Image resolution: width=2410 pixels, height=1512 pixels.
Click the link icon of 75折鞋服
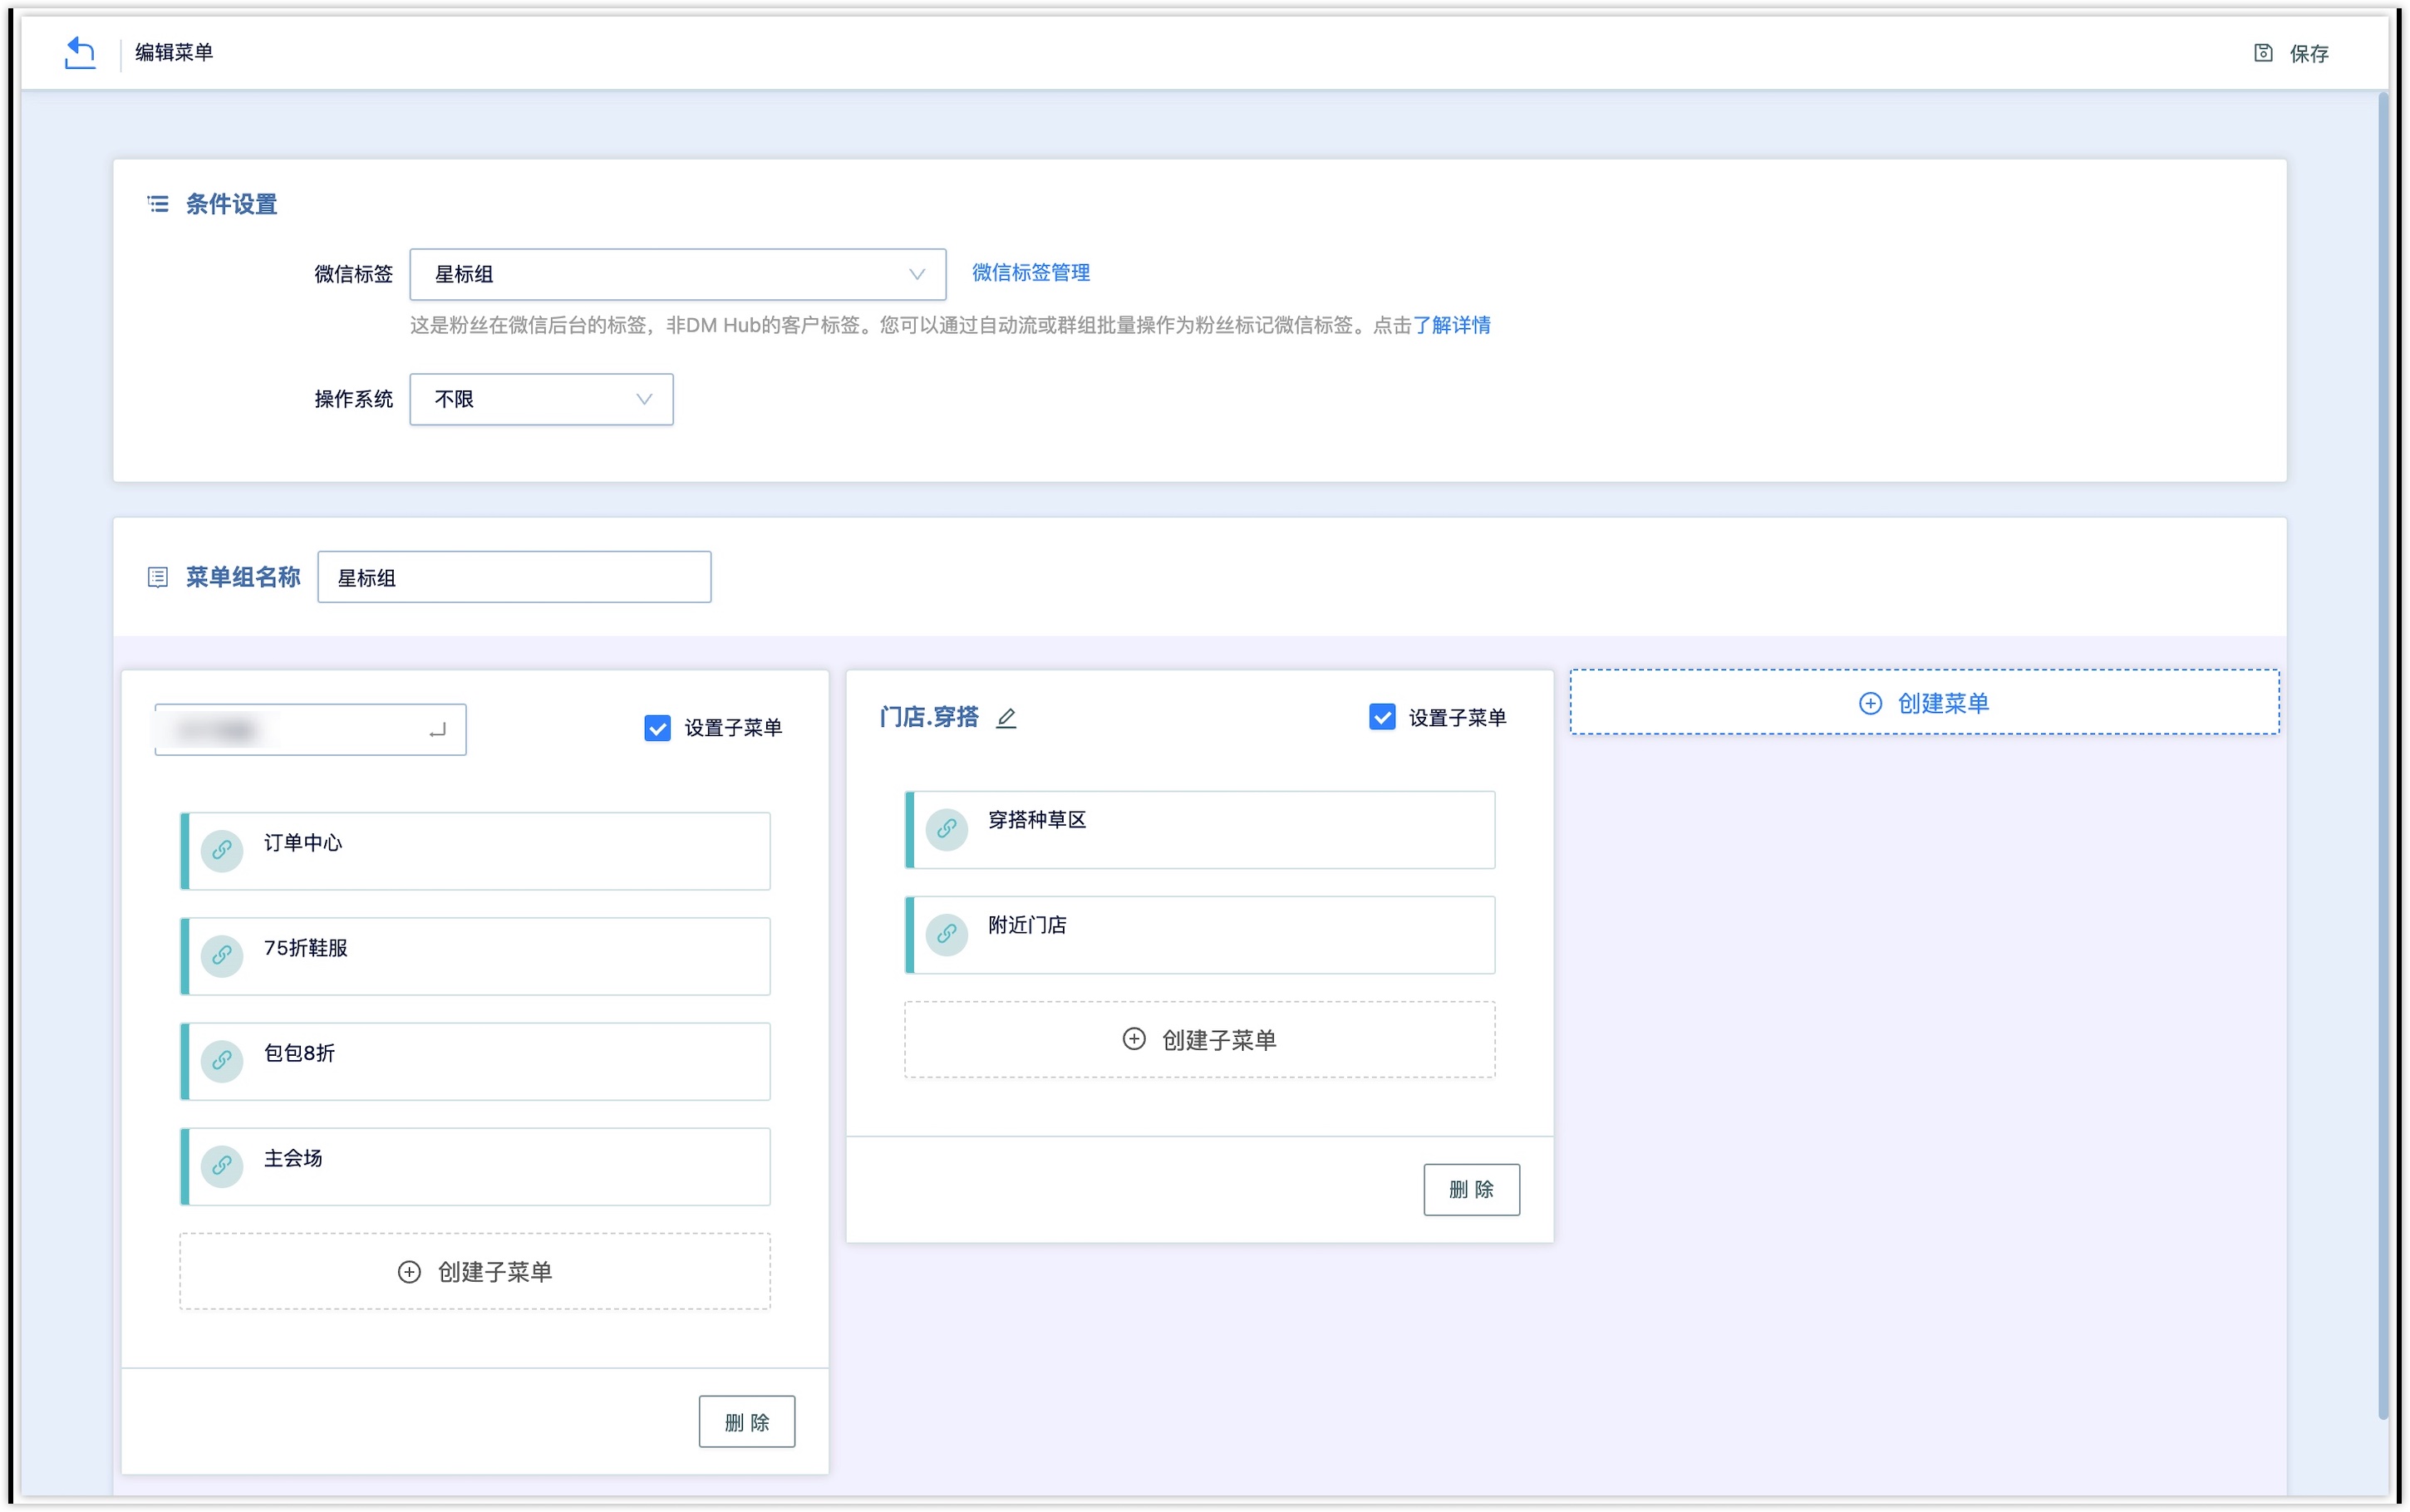[222, 956]
